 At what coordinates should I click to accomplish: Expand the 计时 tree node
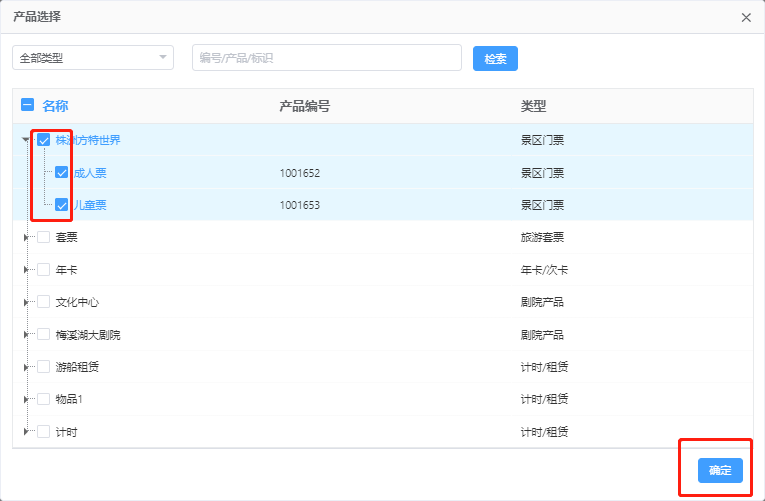(x=26, y=432)
